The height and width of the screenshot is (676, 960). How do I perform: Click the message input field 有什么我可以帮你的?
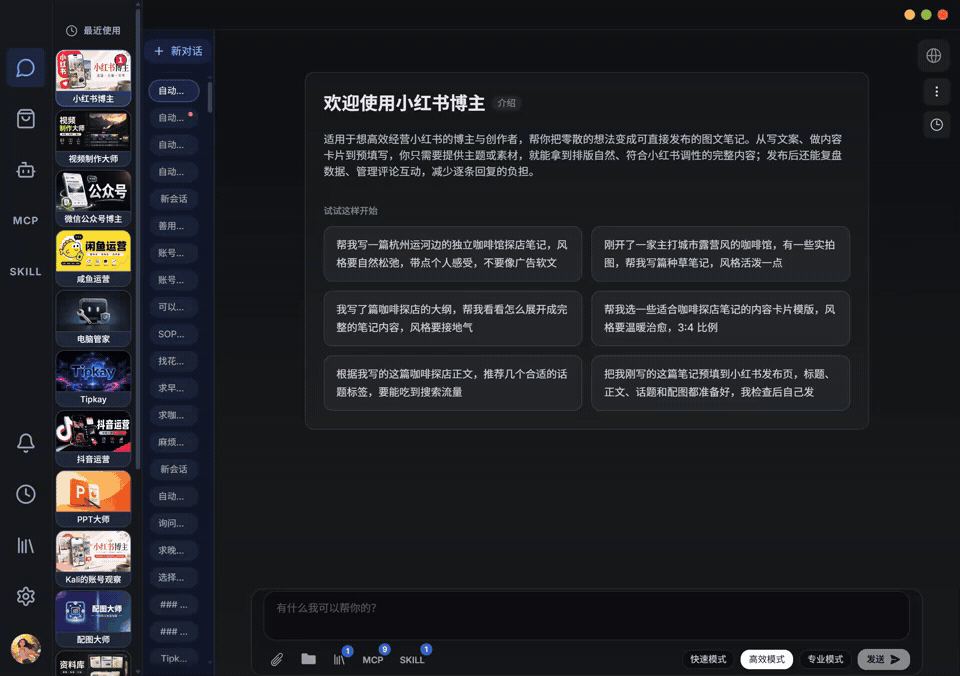[x=587, y=615]
